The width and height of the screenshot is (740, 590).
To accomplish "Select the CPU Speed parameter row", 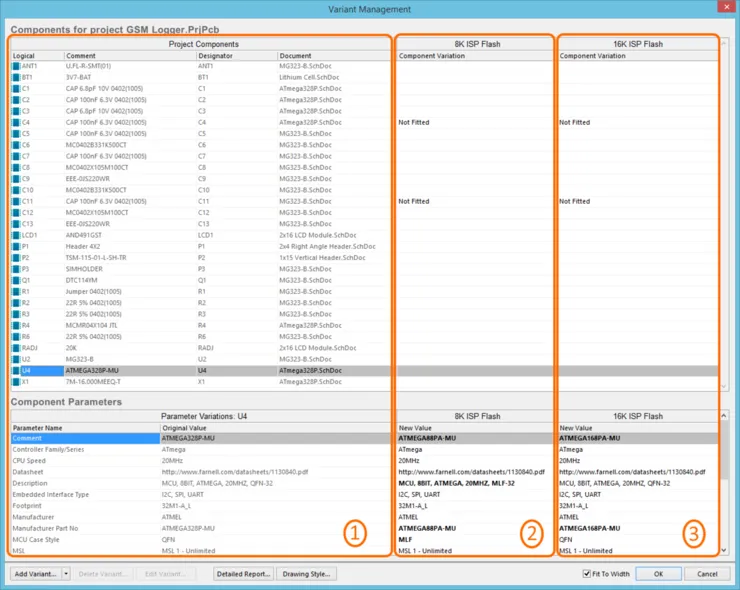I will [85, 461].
